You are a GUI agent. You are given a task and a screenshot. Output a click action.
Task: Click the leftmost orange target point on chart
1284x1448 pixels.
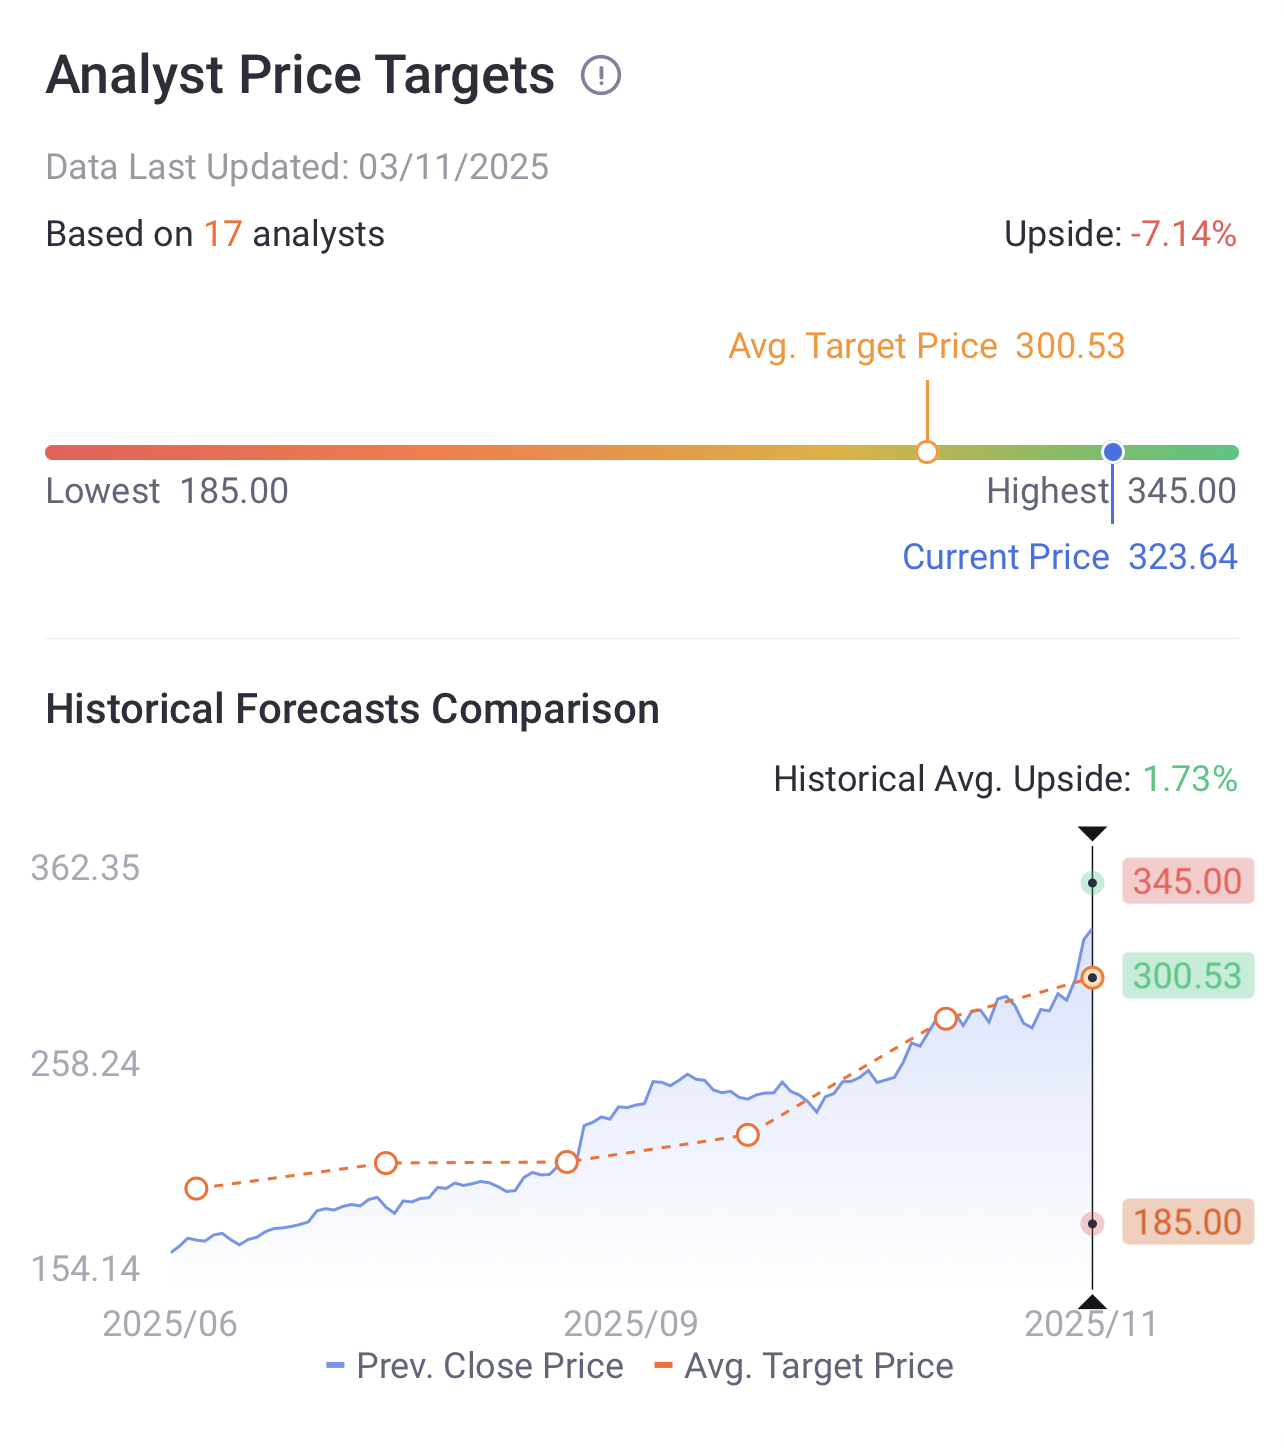click(196, 1188)
